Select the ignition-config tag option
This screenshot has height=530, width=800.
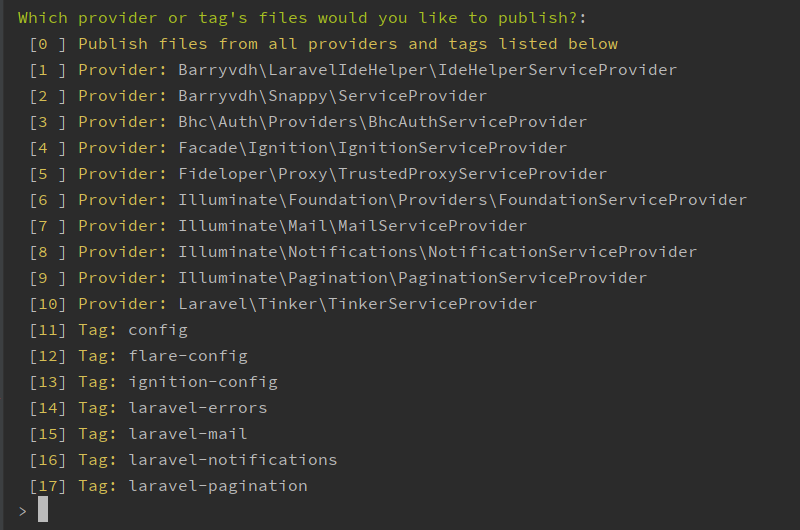[x=177, y=382]
